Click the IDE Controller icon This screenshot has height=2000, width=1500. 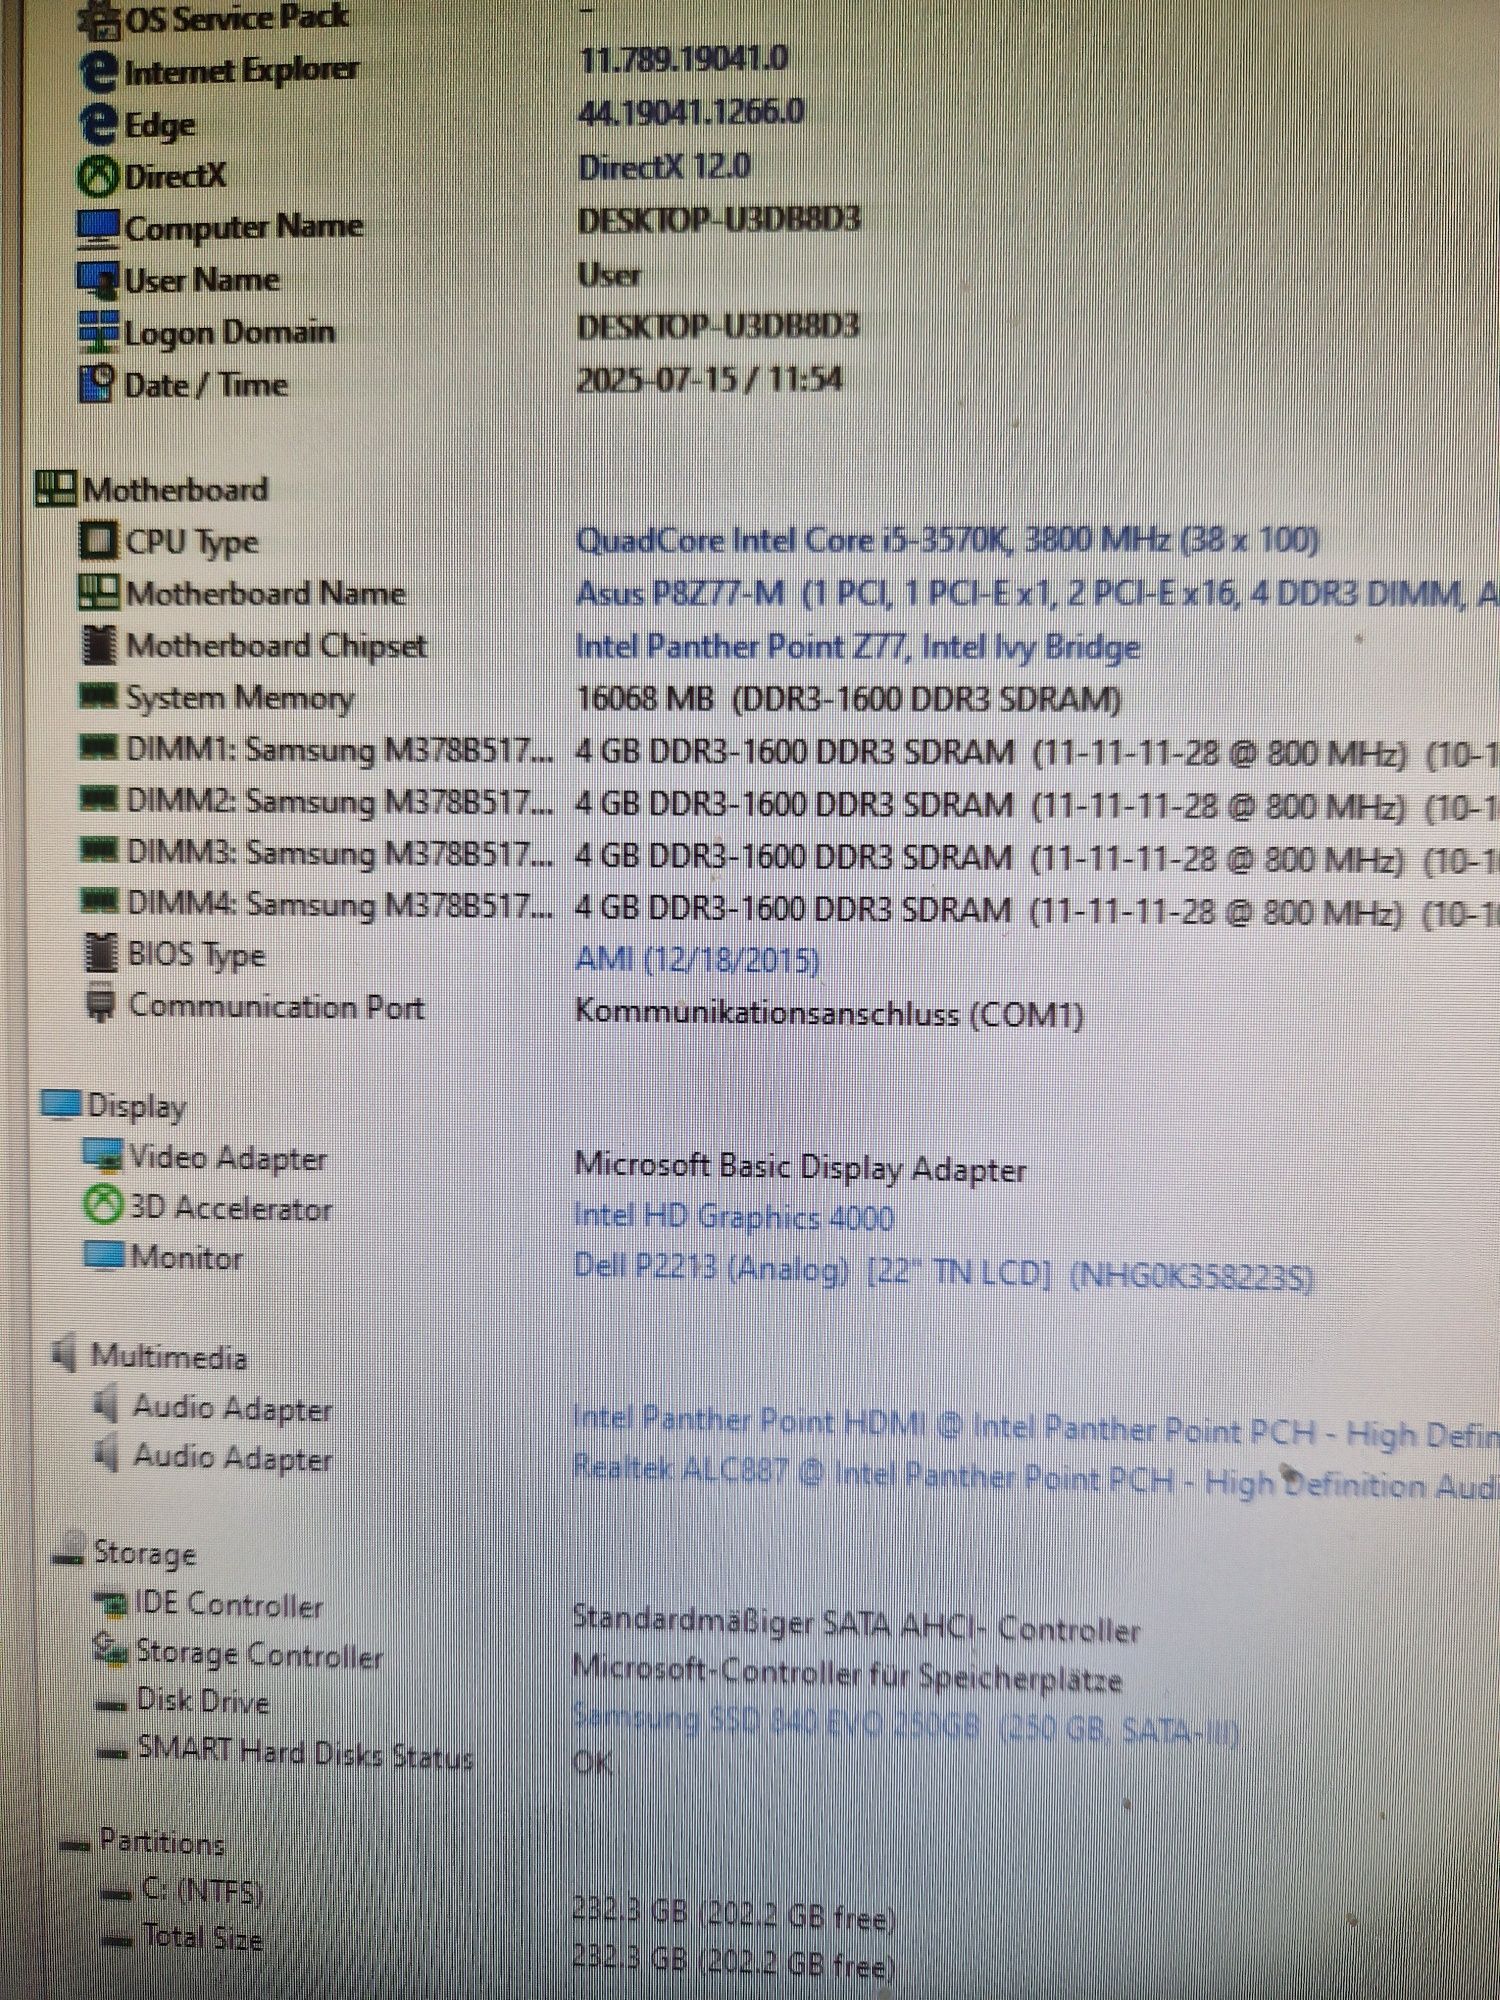pyautogui.click(x=110, y=1604)
